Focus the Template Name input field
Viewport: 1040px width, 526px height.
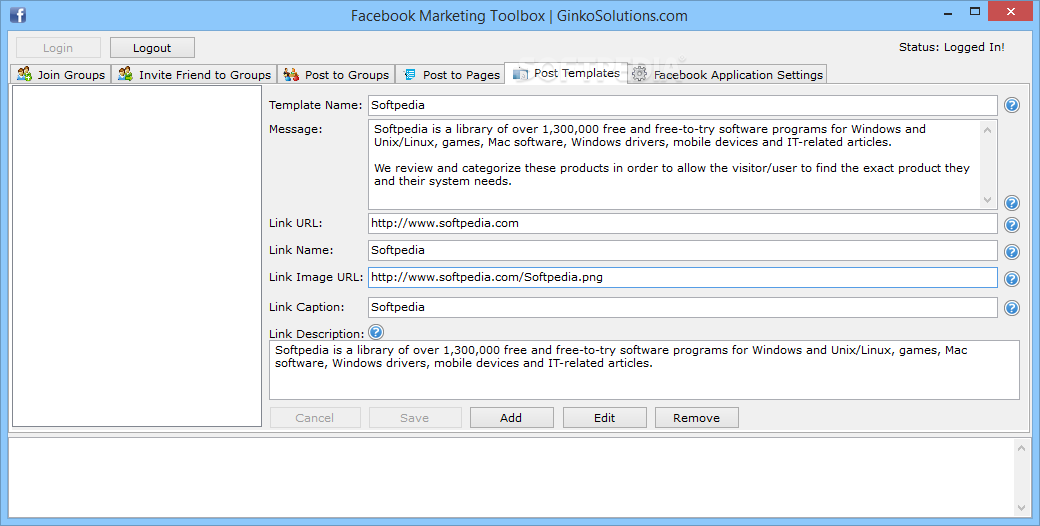(682, 105)
